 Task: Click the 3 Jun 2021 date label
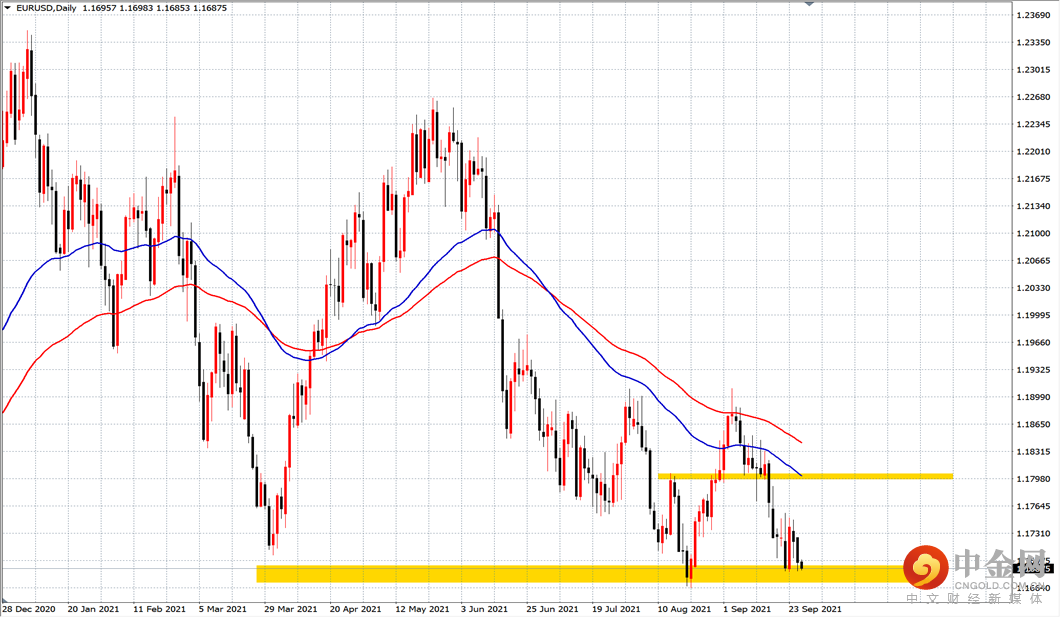(485, 609)
